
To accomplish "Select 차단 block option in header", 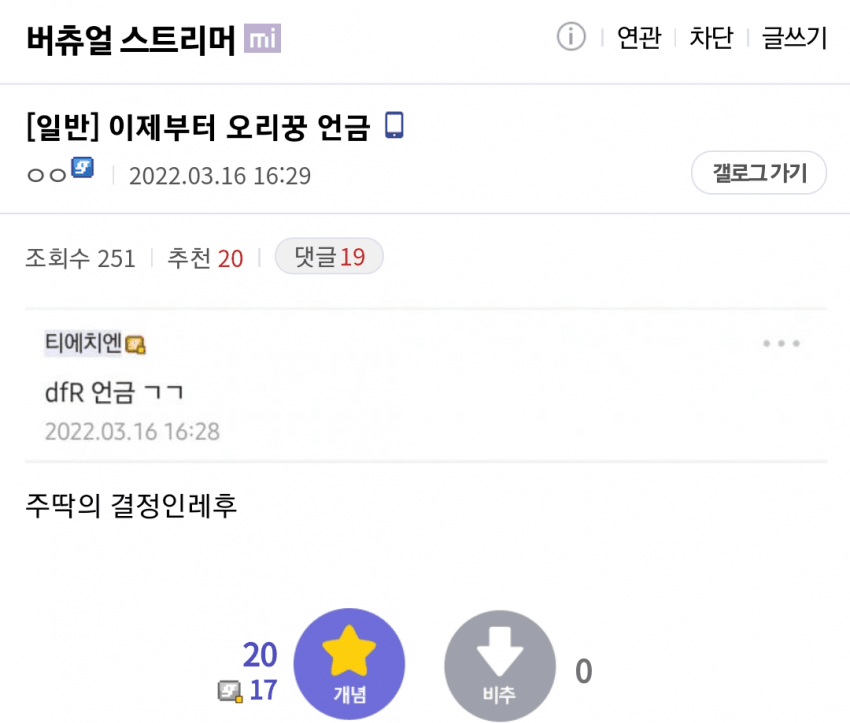I will [x=711, y=38].
